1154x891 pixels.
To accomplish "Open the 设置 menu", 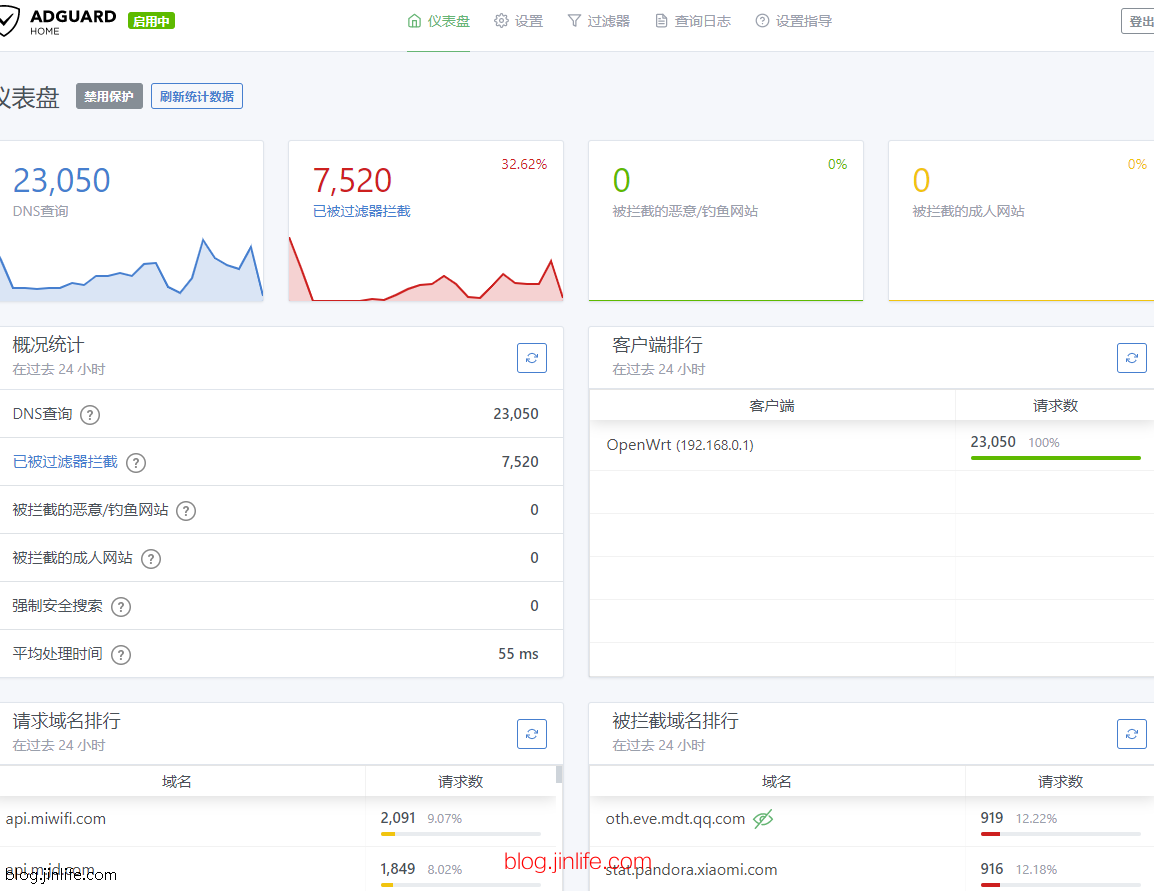I will pos(518,21).
